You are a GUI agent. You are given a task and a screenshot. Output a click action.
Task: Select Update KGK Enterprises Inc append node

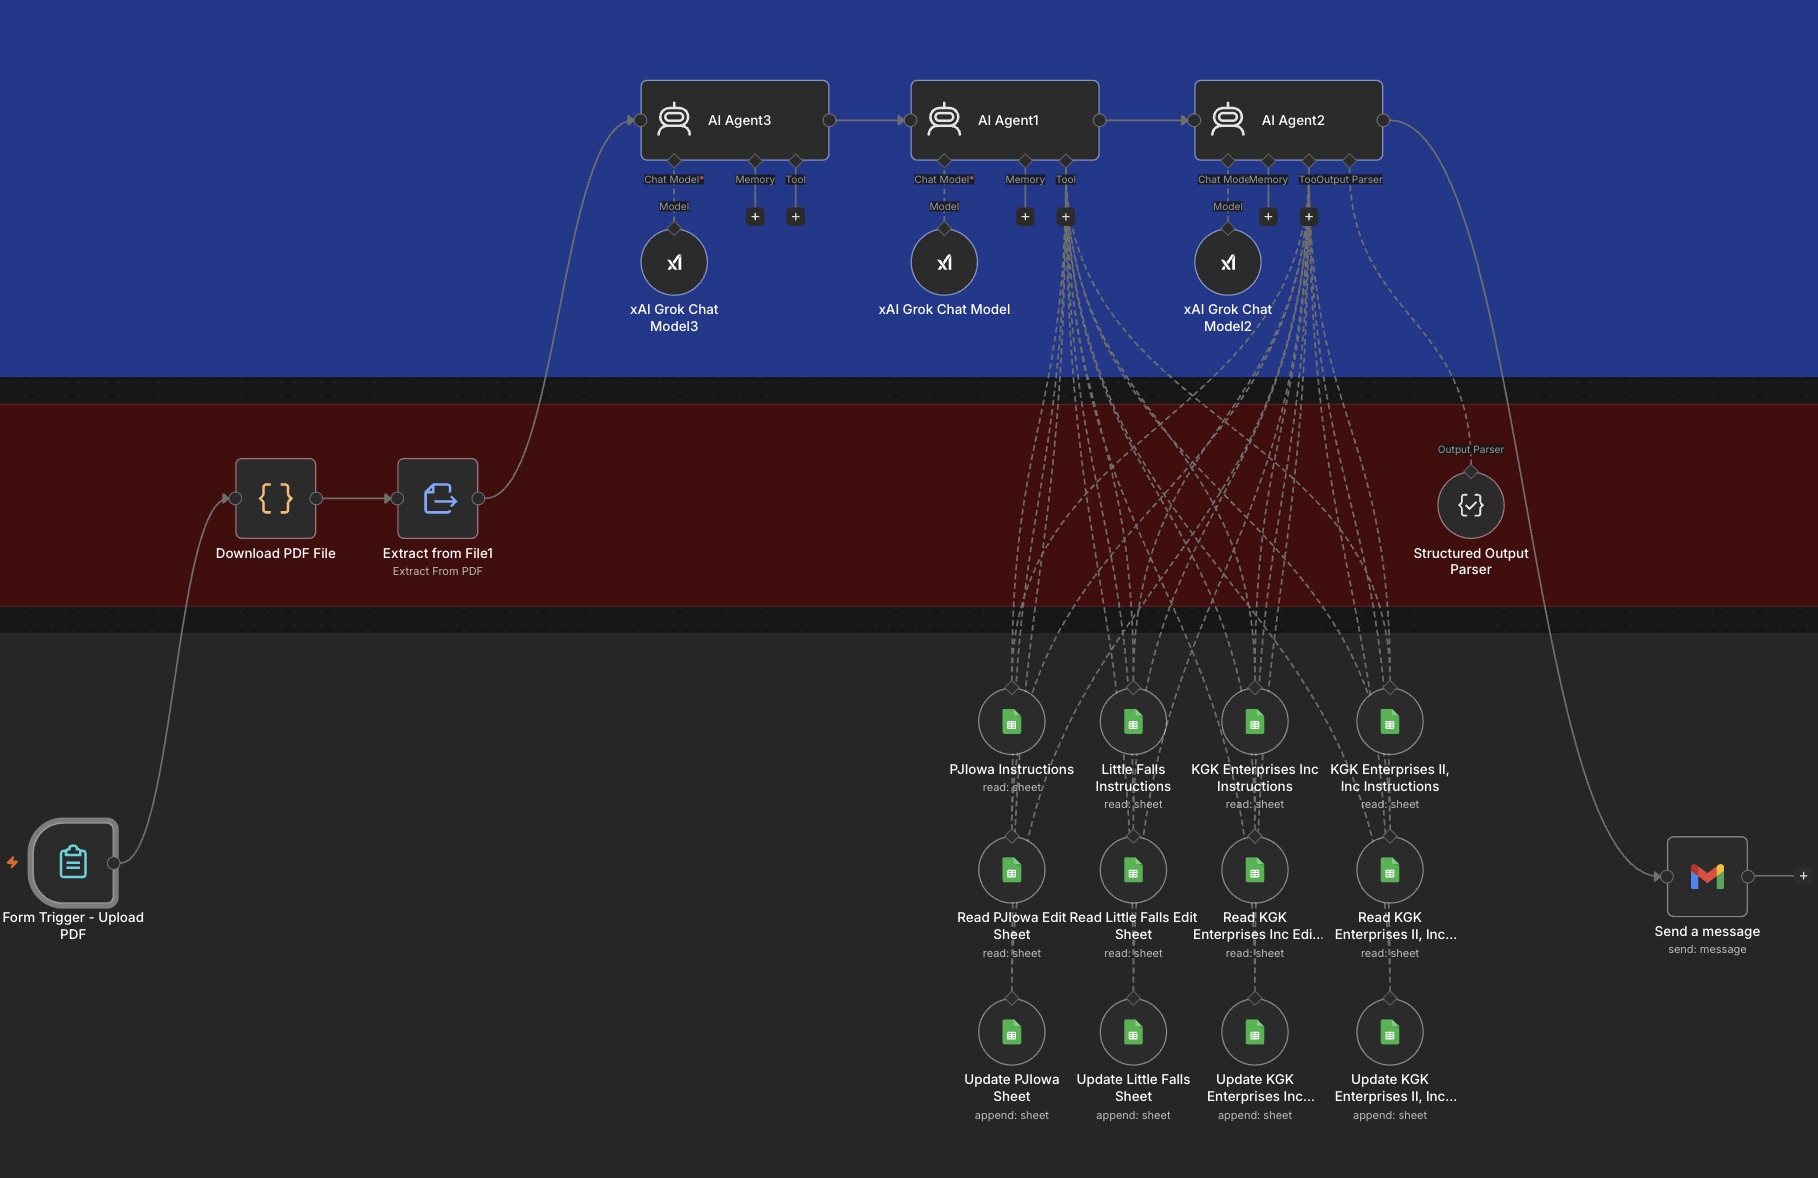[x=1255, y=1032]
